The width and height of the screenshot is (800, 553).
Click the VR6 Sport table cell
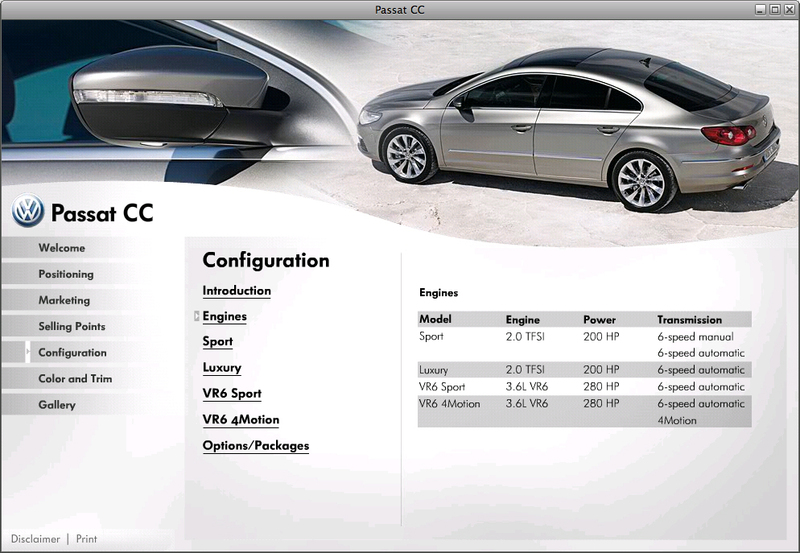tap(442, 387)
